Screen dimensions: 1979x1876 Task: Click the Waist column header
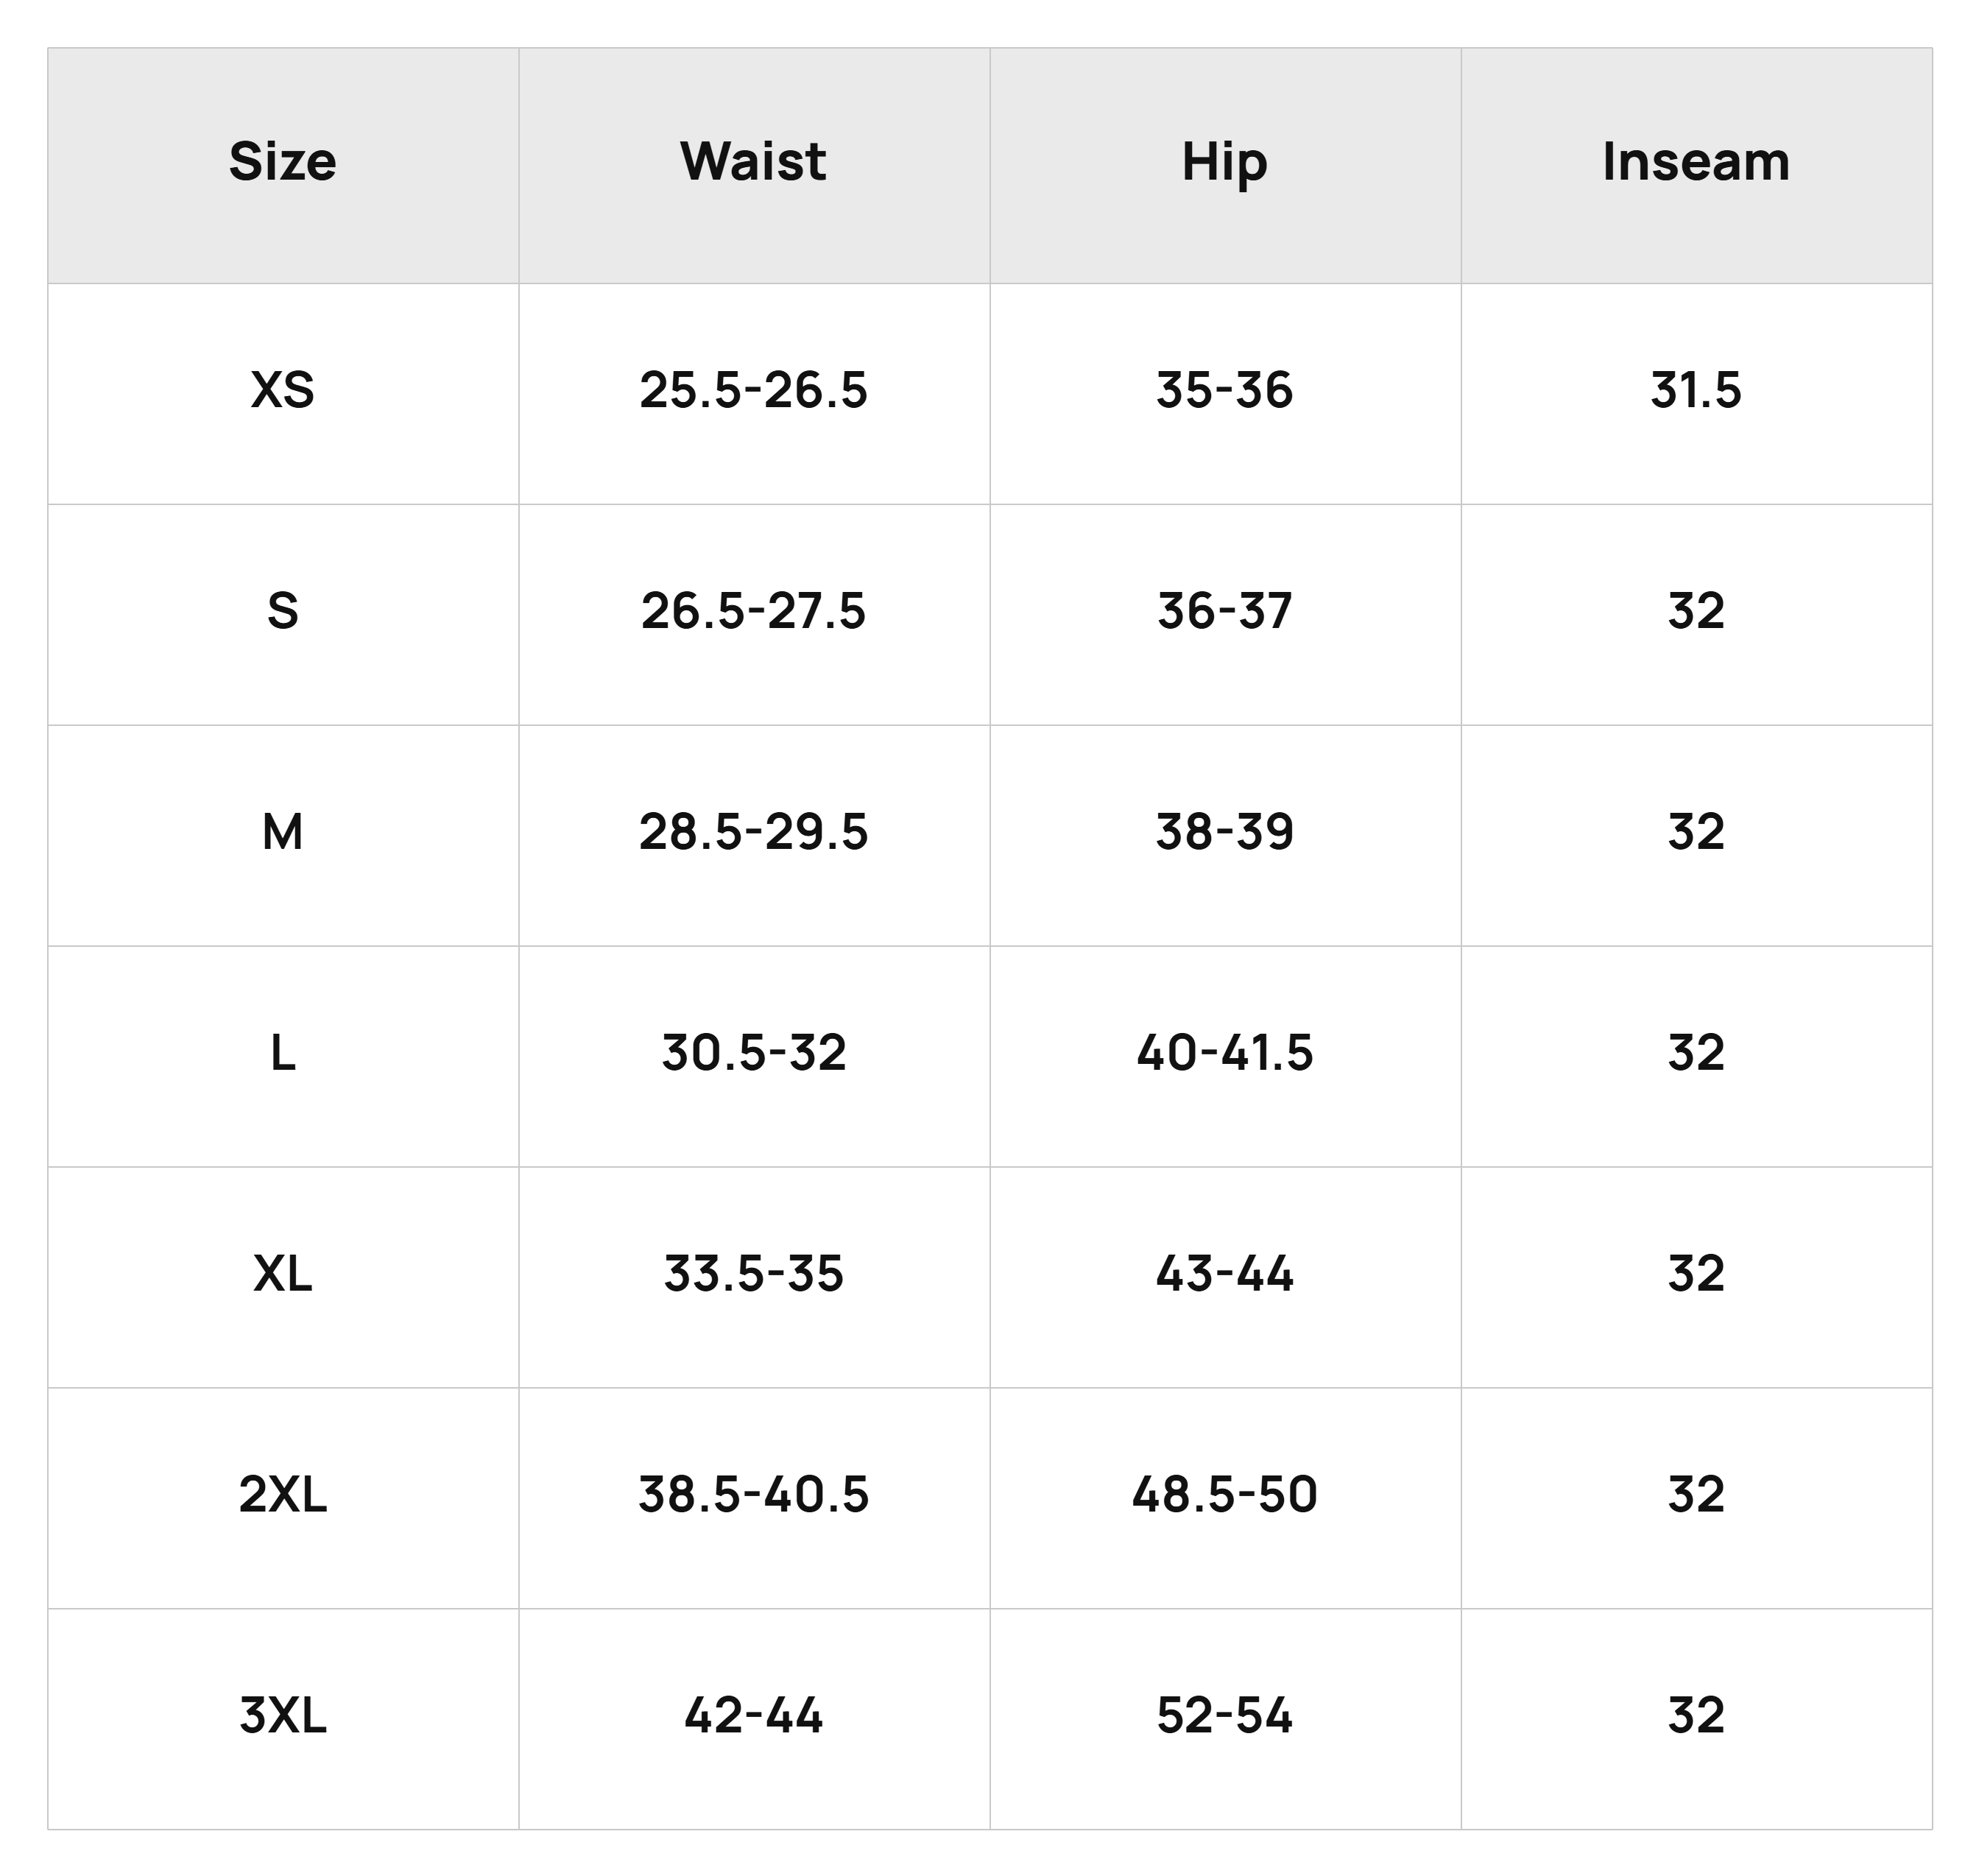[x=753, y=161]
